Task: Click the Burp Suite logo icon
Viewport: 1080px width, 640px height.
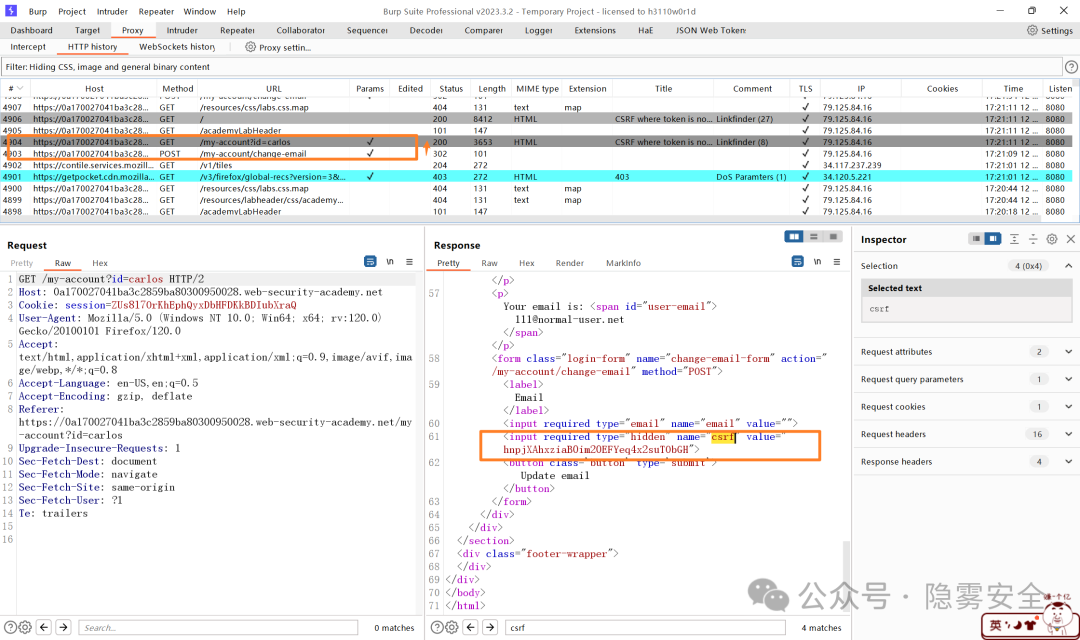Action: click(x=10, y=11)
